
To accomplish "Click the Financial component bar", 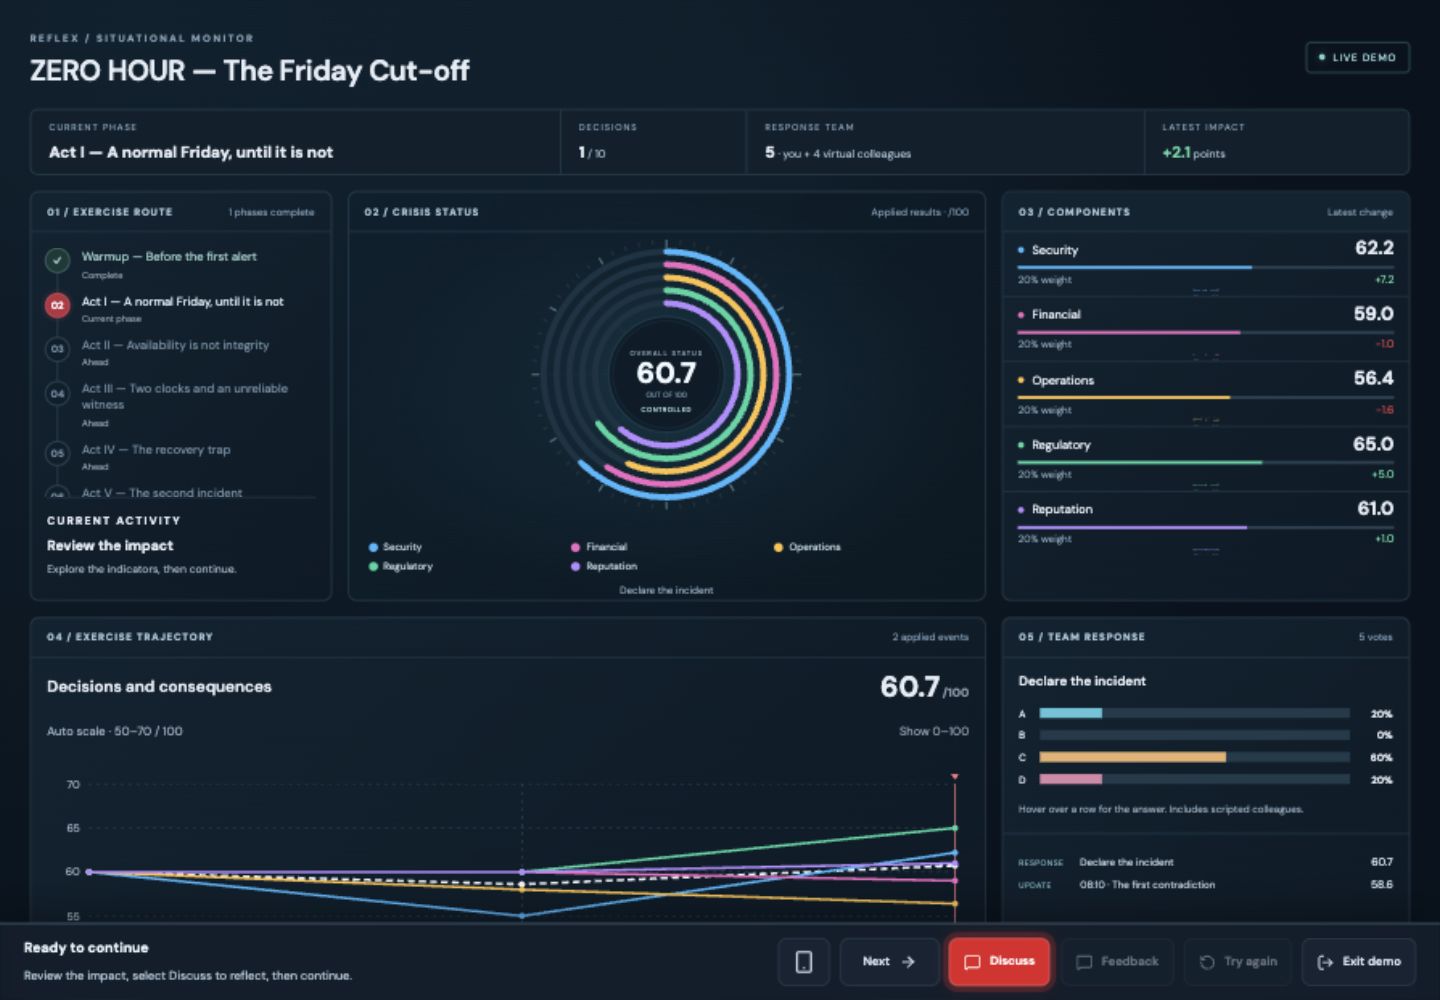I will 1205,332.
